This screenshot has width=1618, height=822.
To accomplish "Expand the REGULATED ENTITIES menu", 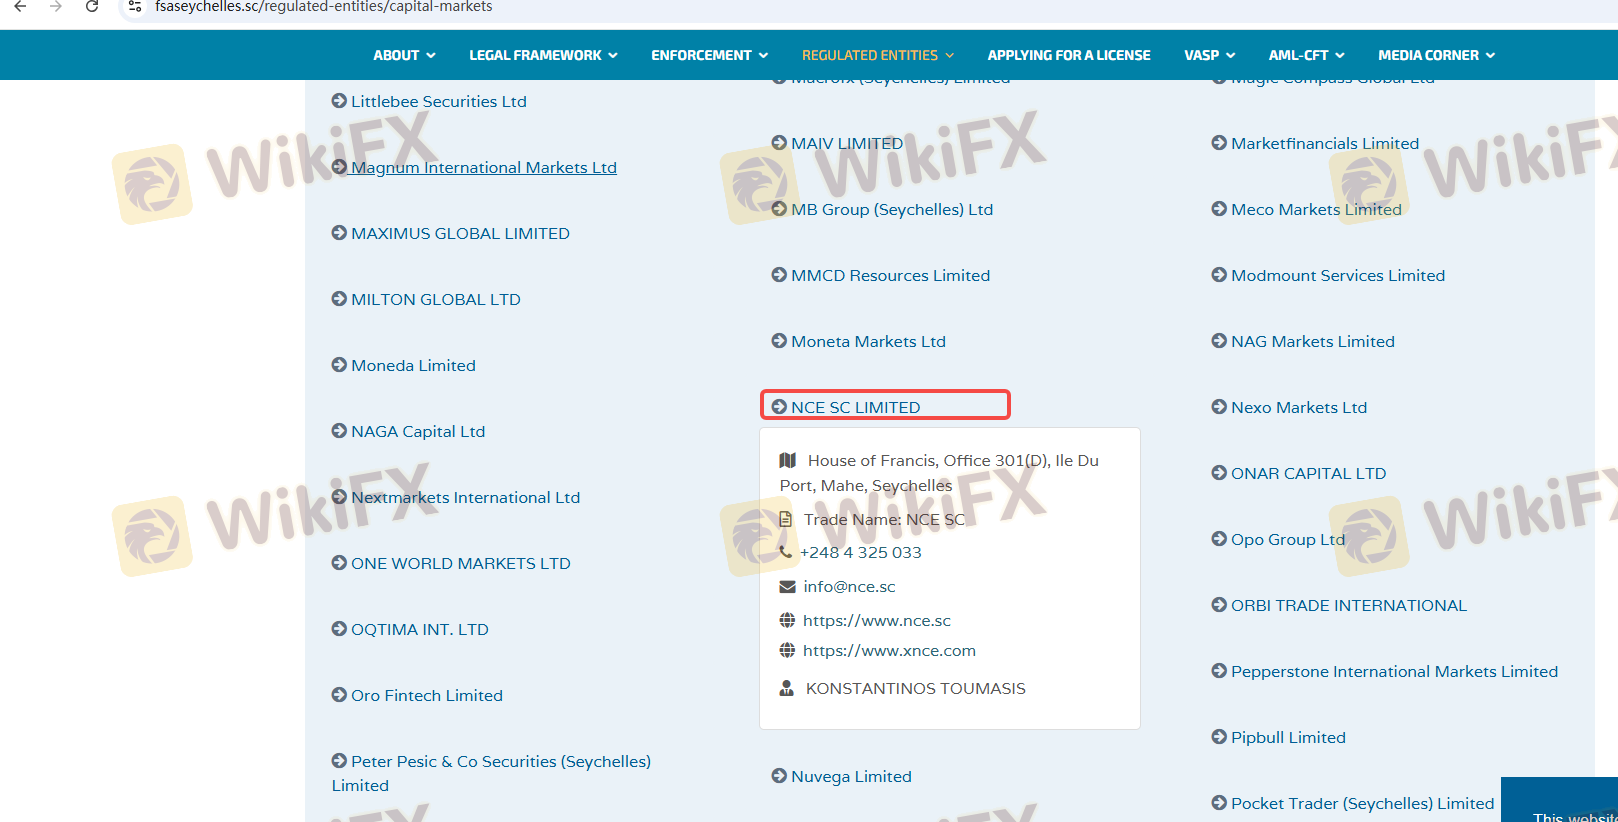I will (x=877, y=55).
